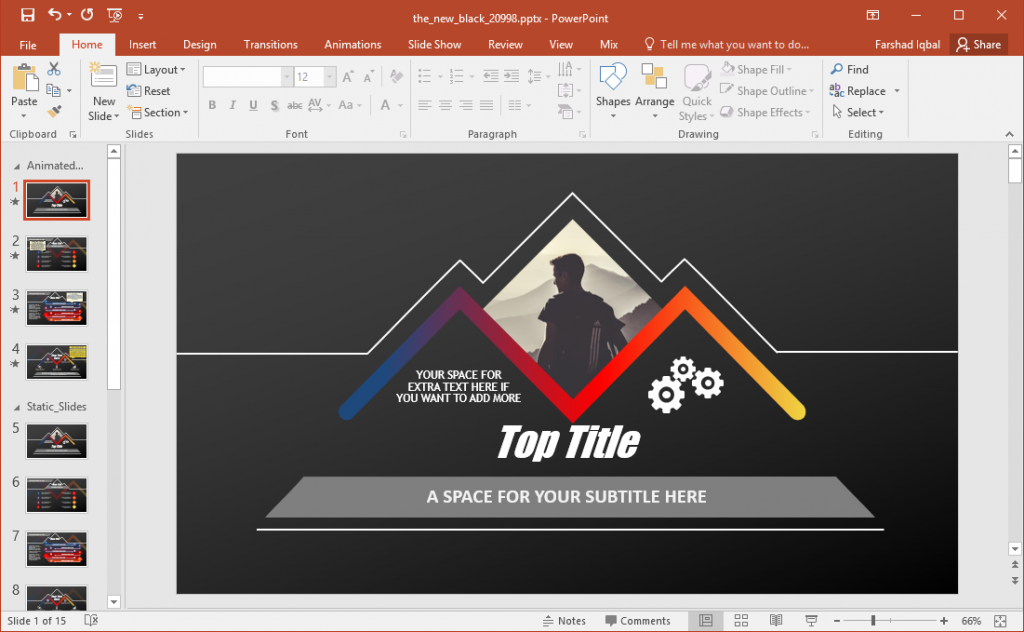
Task: Select slide 4 thumbnail in the panel
Action: click(x=57, y=362)
